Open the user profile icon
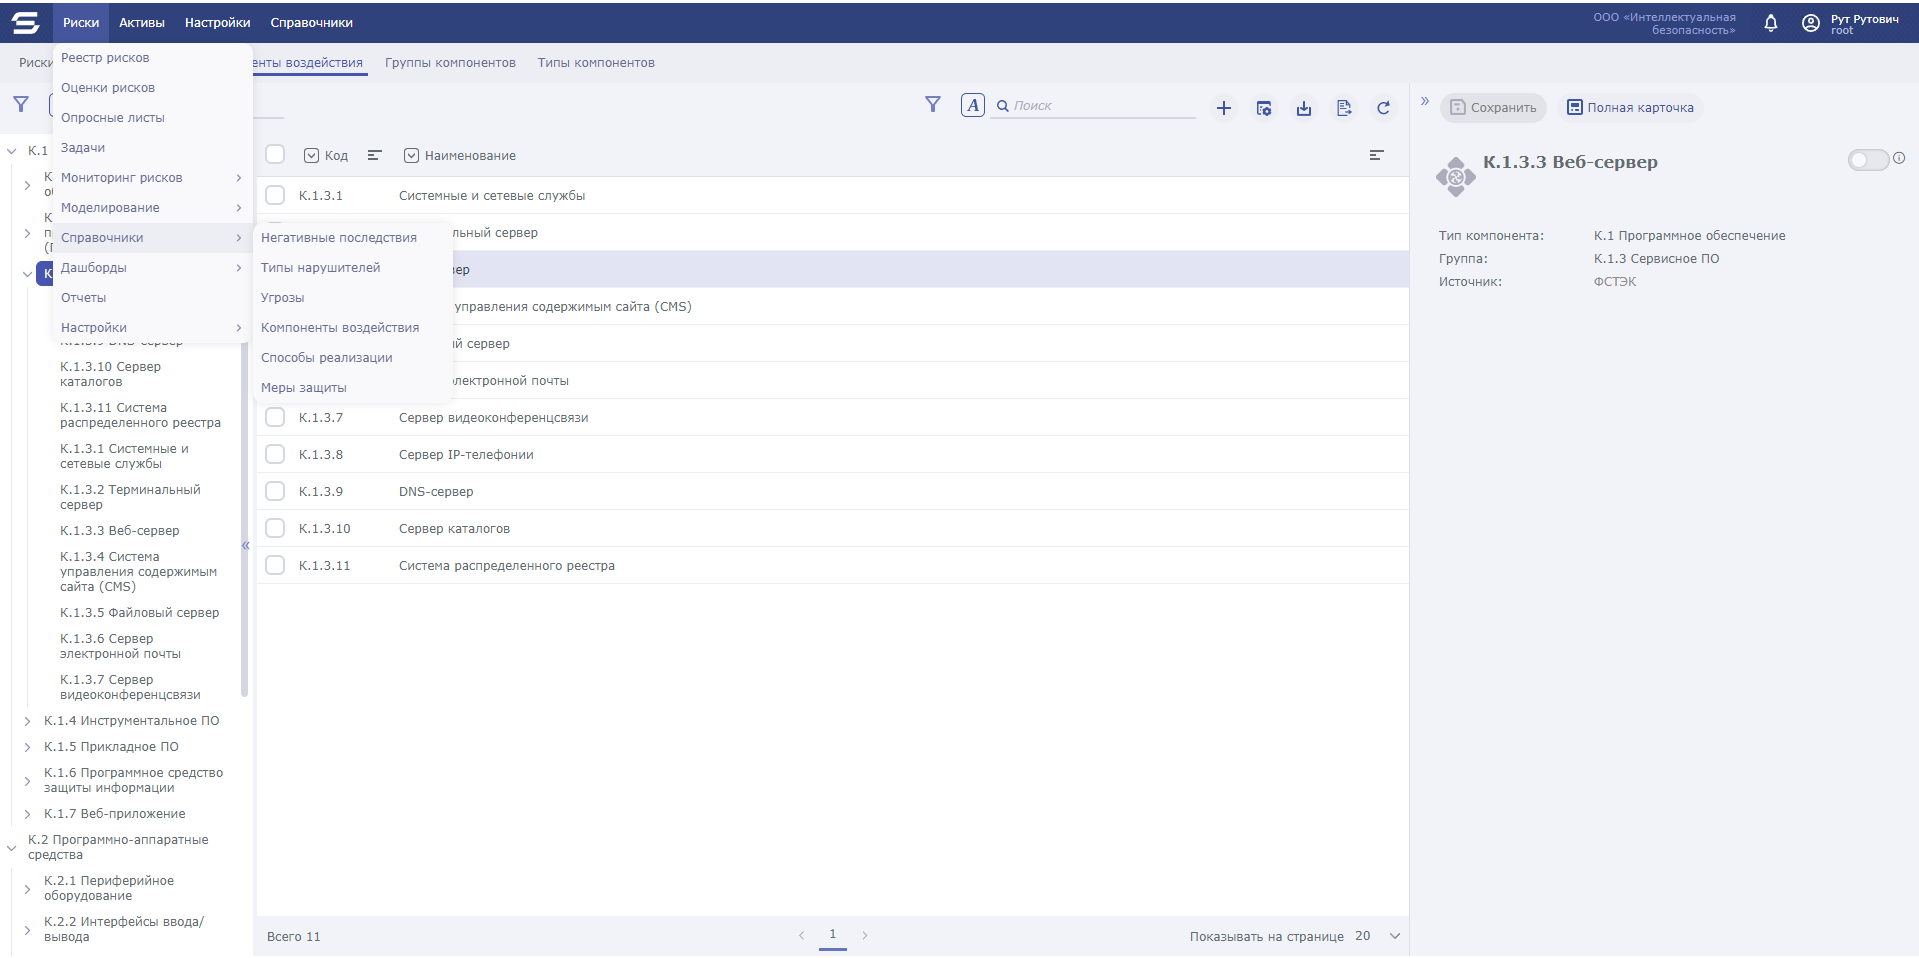 point(1811,23)
